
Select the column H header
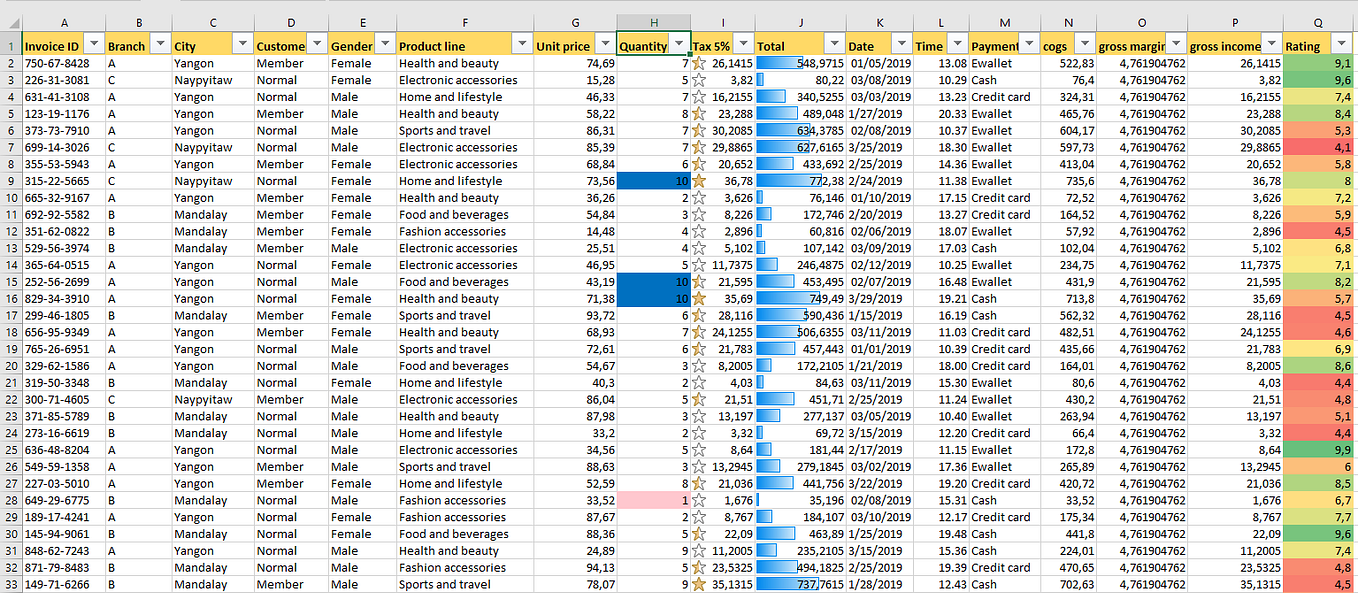click(654, 22)
